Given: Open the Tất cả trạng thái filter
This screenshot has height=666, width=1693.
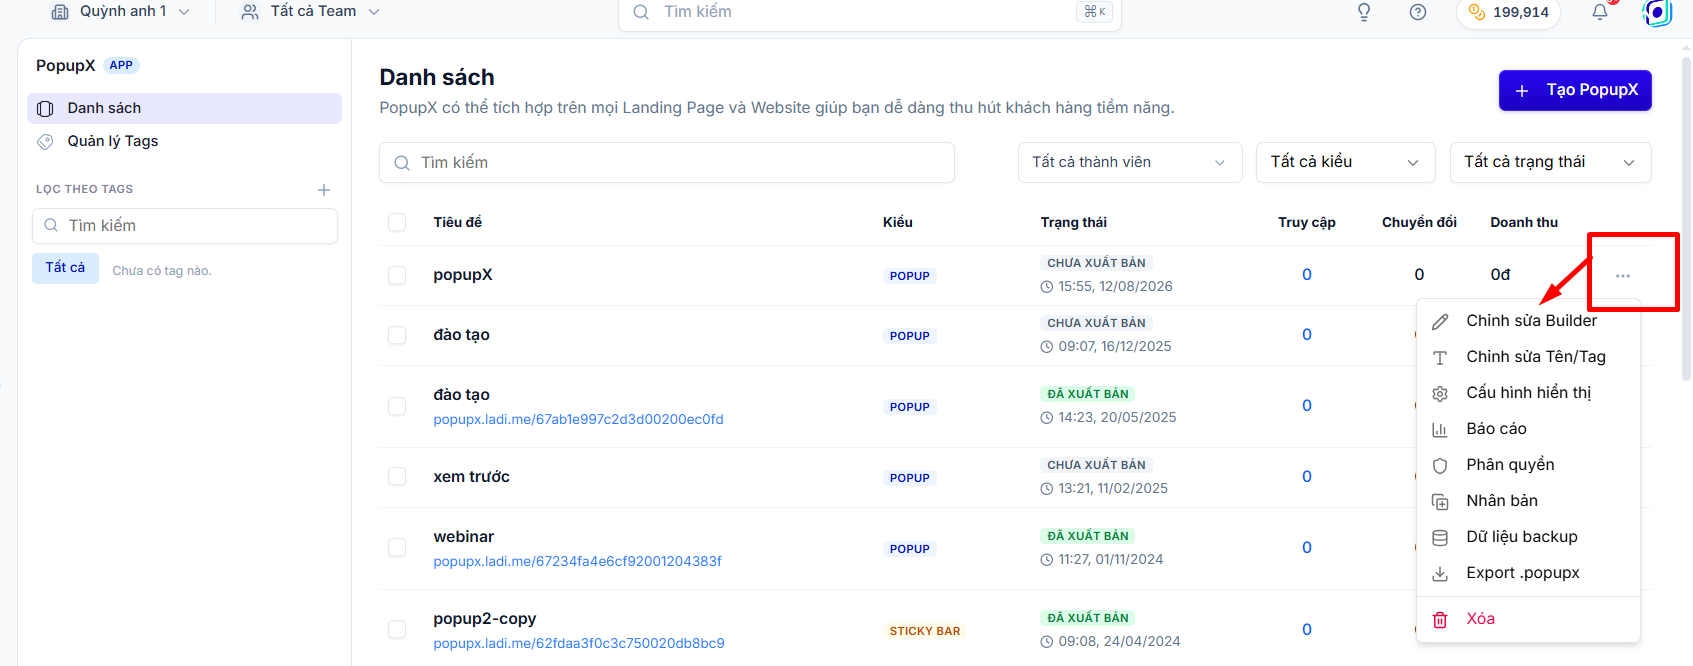Looking at the screenshot, I should pos(1550,162).
